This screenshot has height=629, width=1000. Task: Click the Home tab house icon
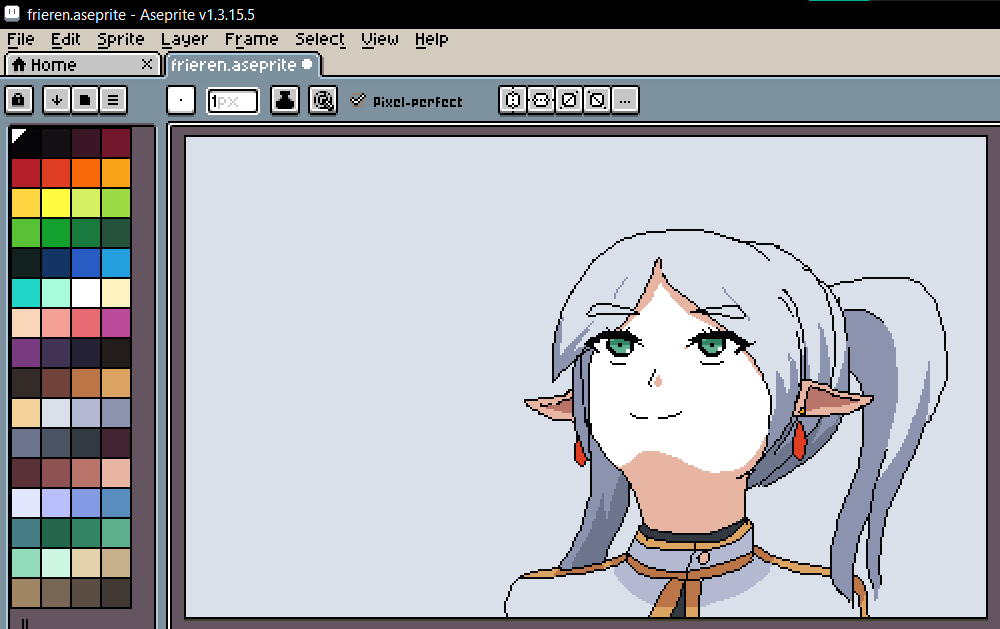coord(19,64)
